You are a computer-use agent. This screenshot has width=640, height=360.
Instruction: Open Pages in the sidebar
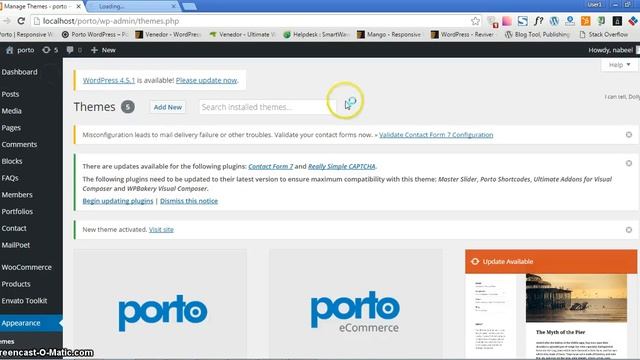[x=11, y=127]
